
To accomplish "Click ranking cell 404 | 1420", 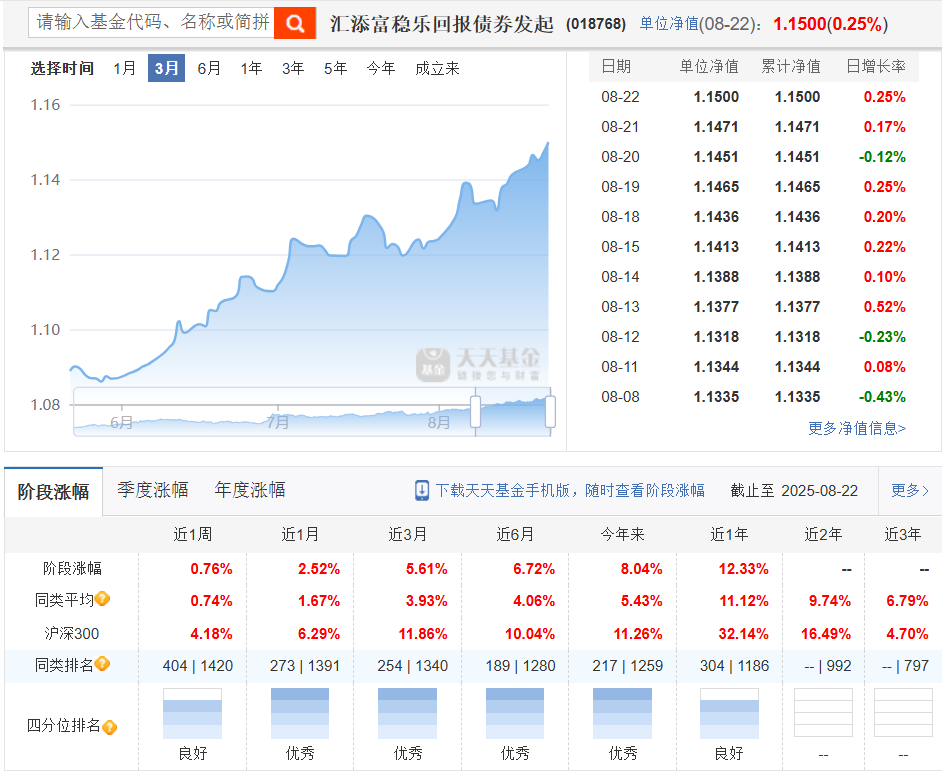I will tap(198, 665).
